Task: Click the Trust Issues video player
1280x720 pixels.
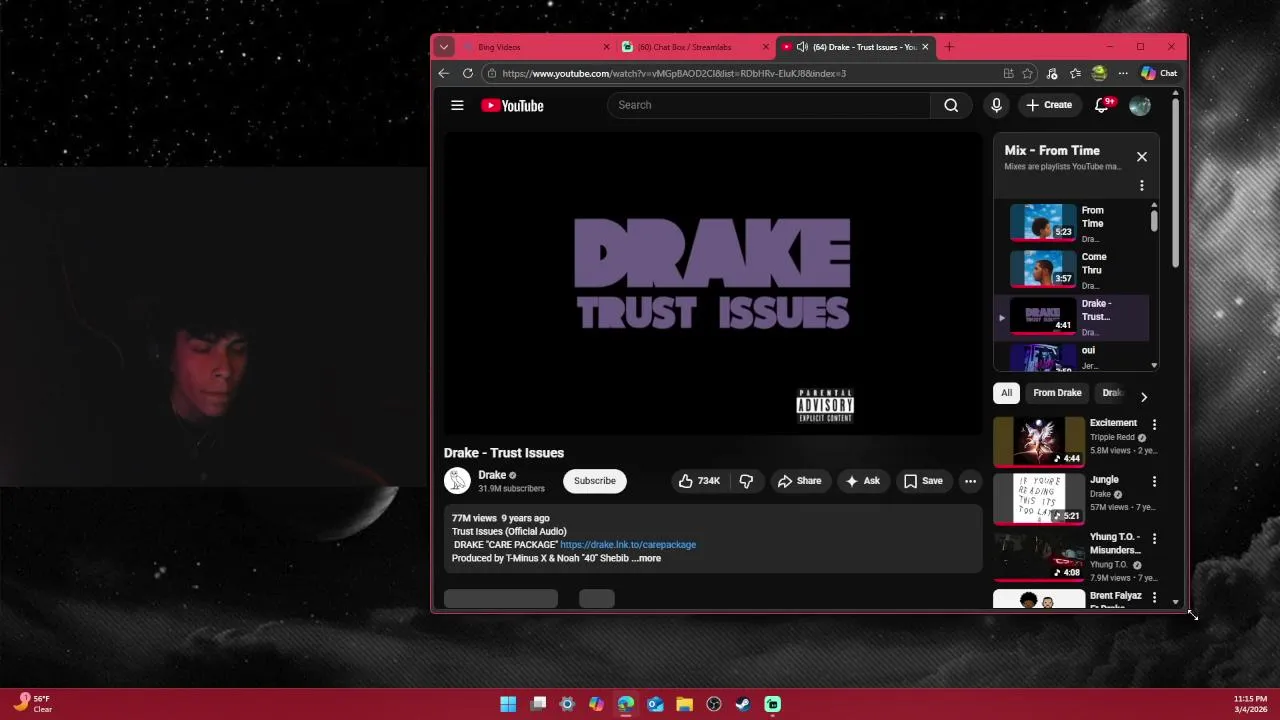Action: point(713,283)
